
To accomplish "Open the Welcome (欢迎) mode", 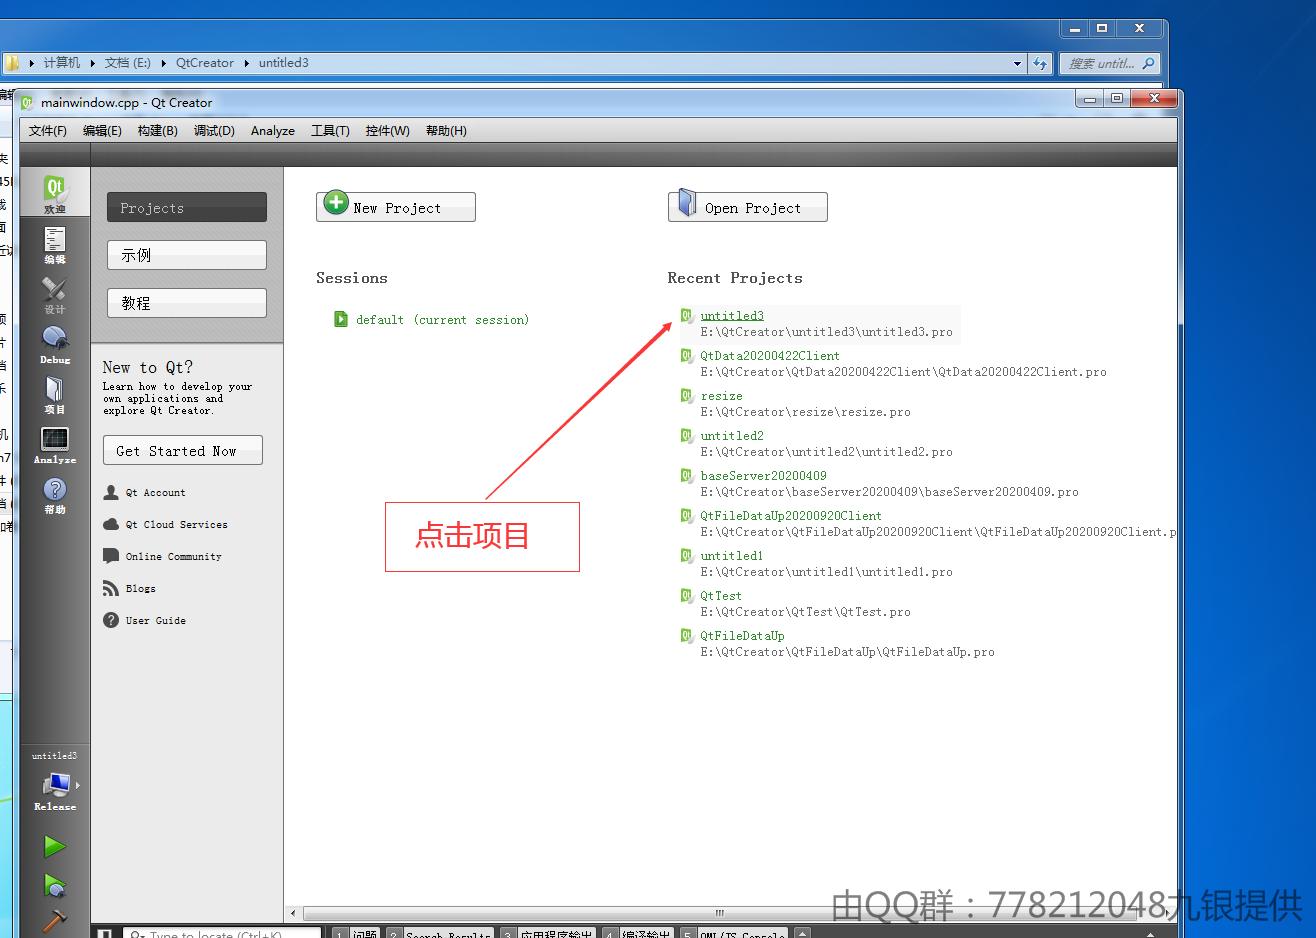I will click(55, 194).
